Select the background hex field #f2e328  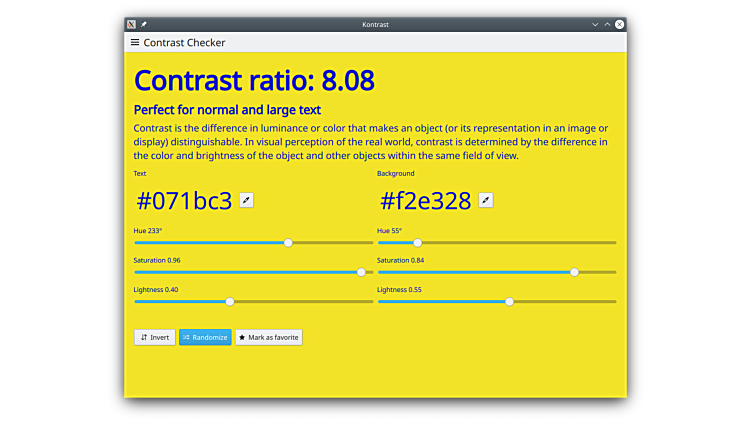tap(425, 201)
